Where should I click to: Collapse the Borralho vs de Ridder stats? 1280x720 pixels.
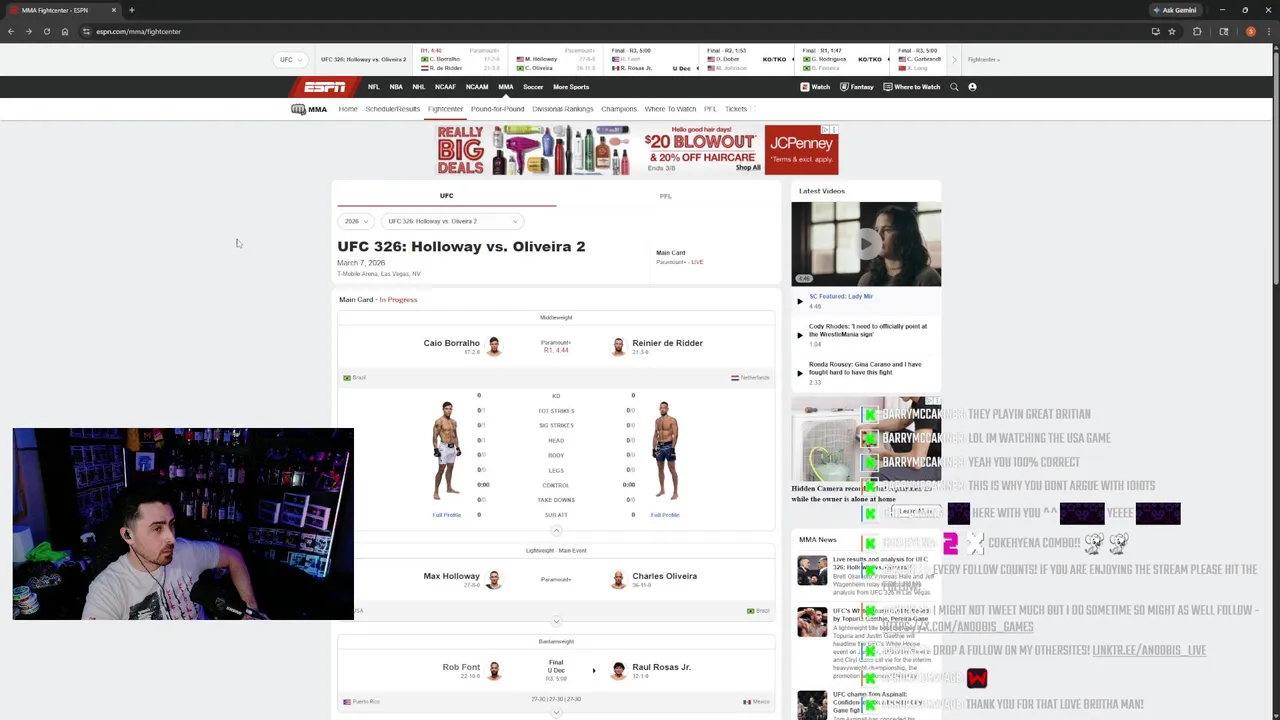click(556, 531)
